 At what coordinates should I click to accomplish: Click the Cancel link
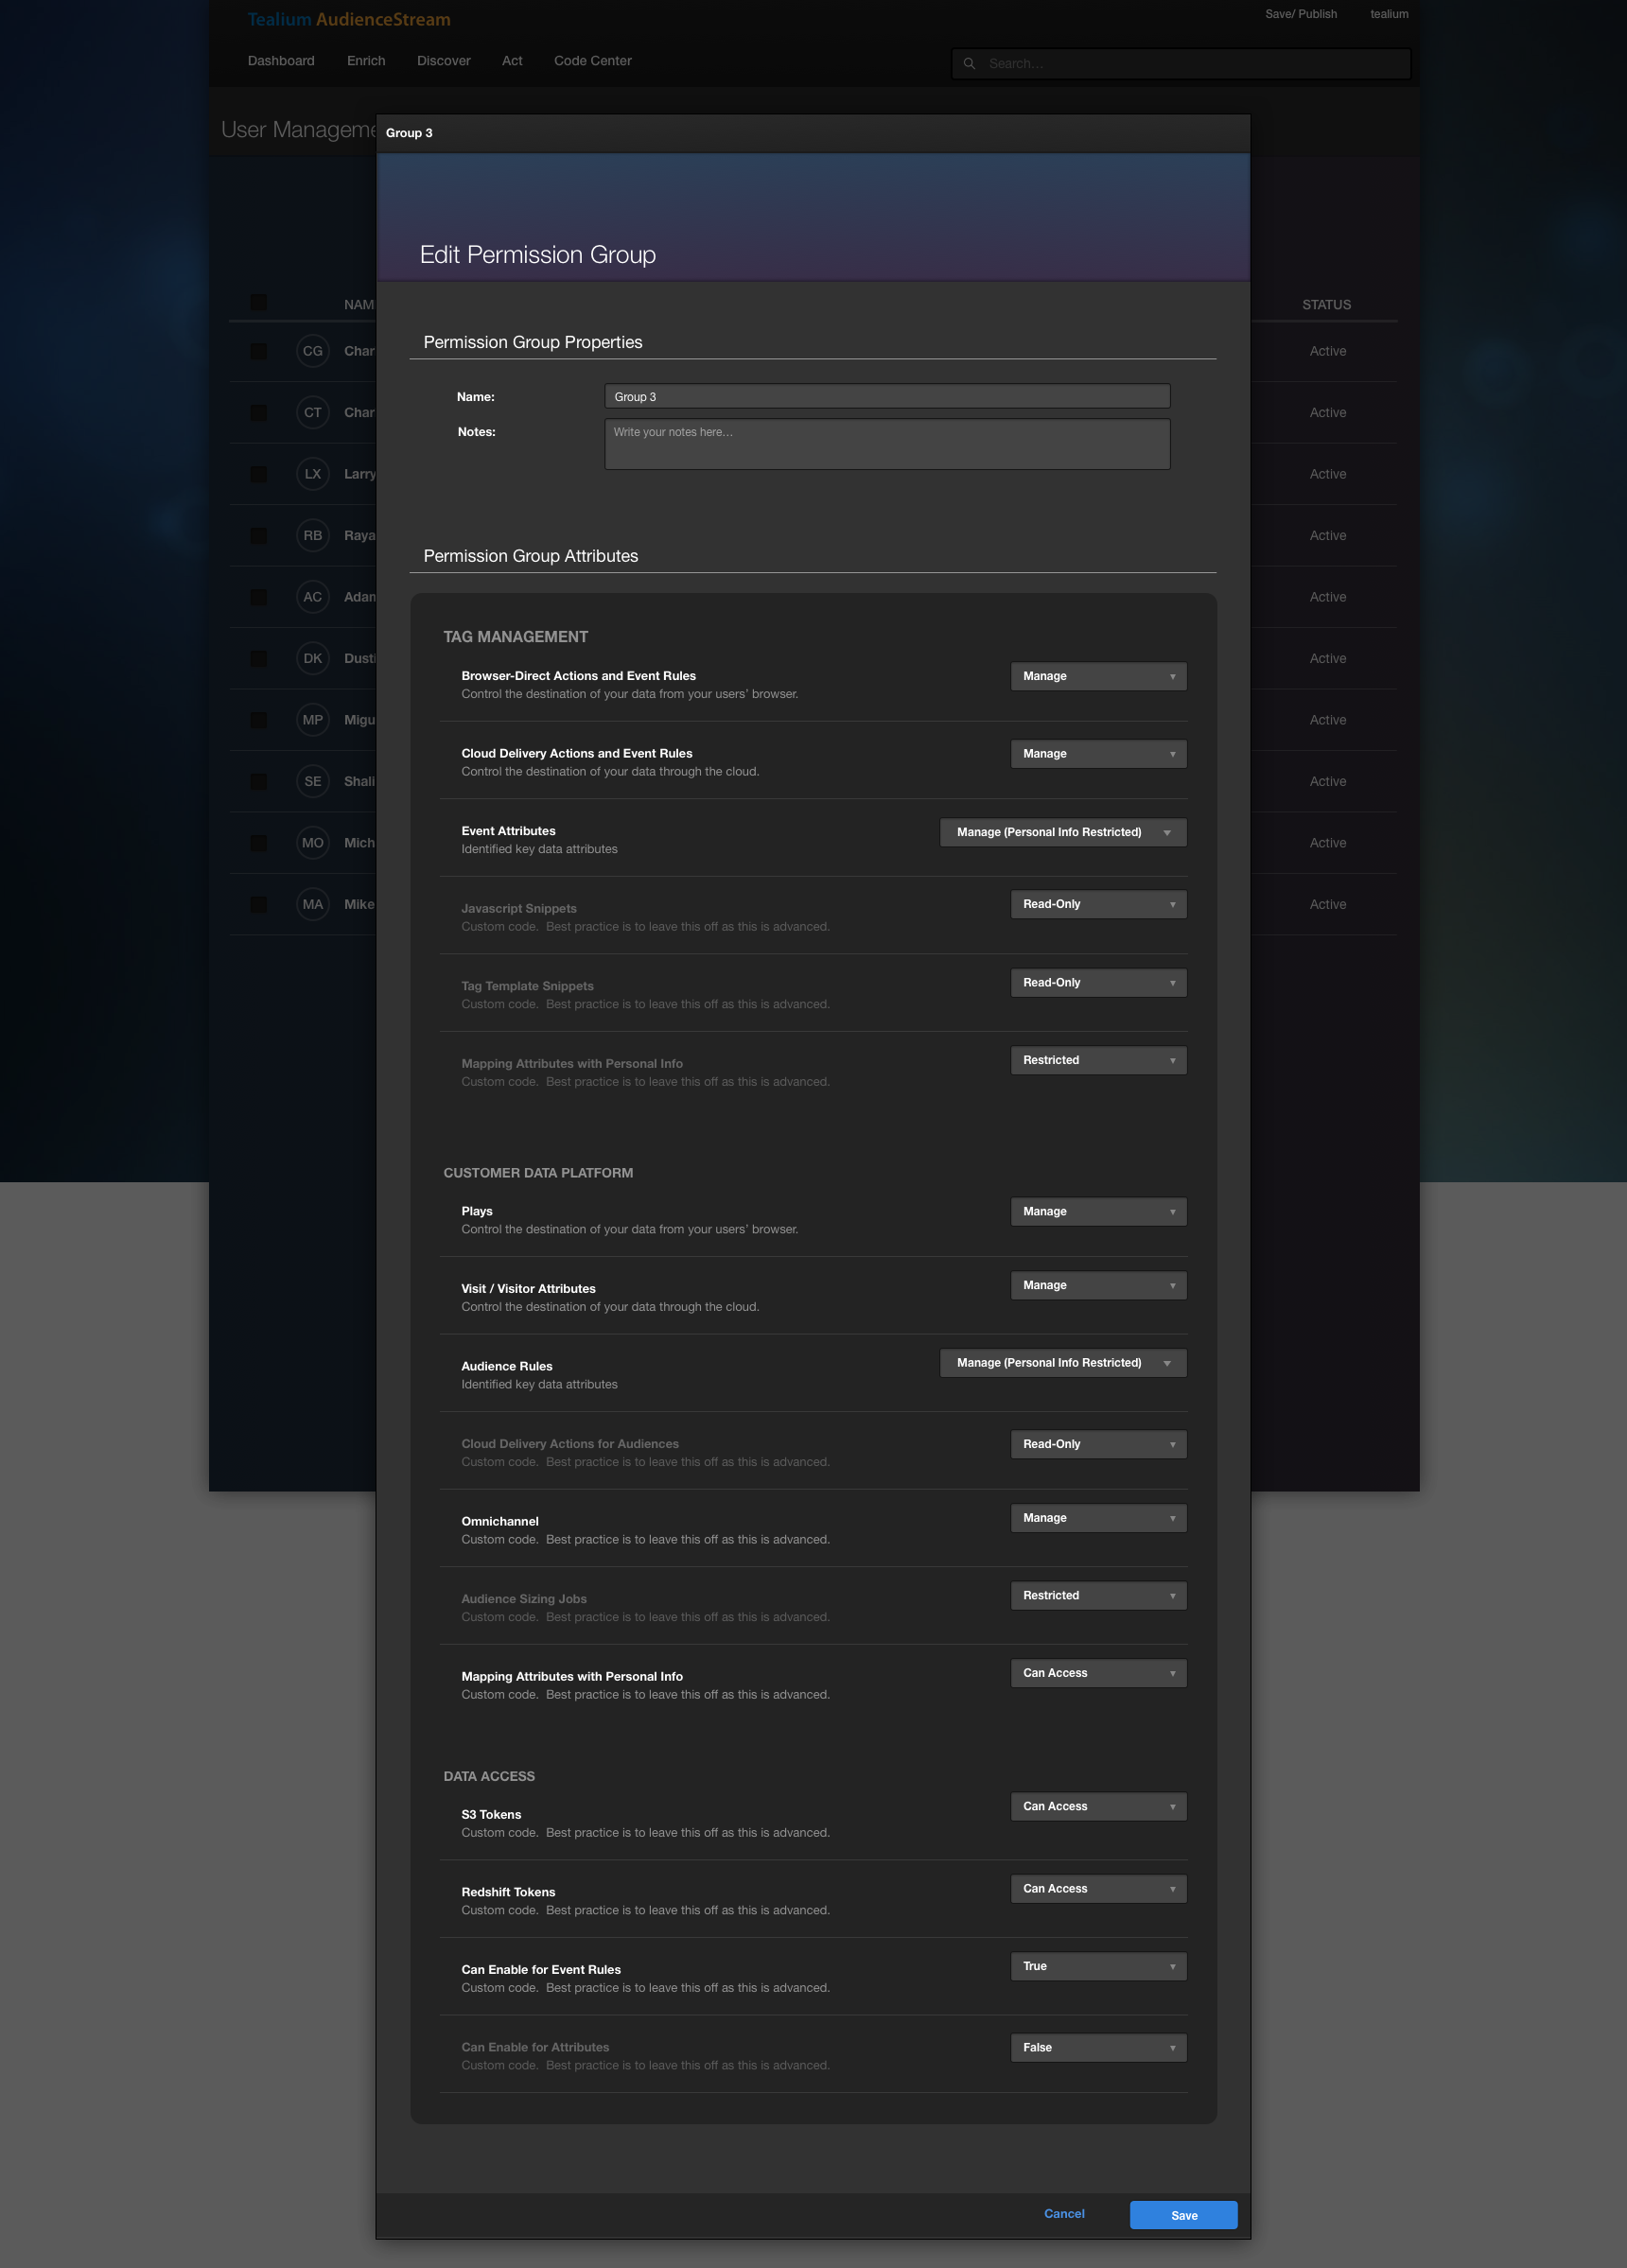point(1064,2213)
